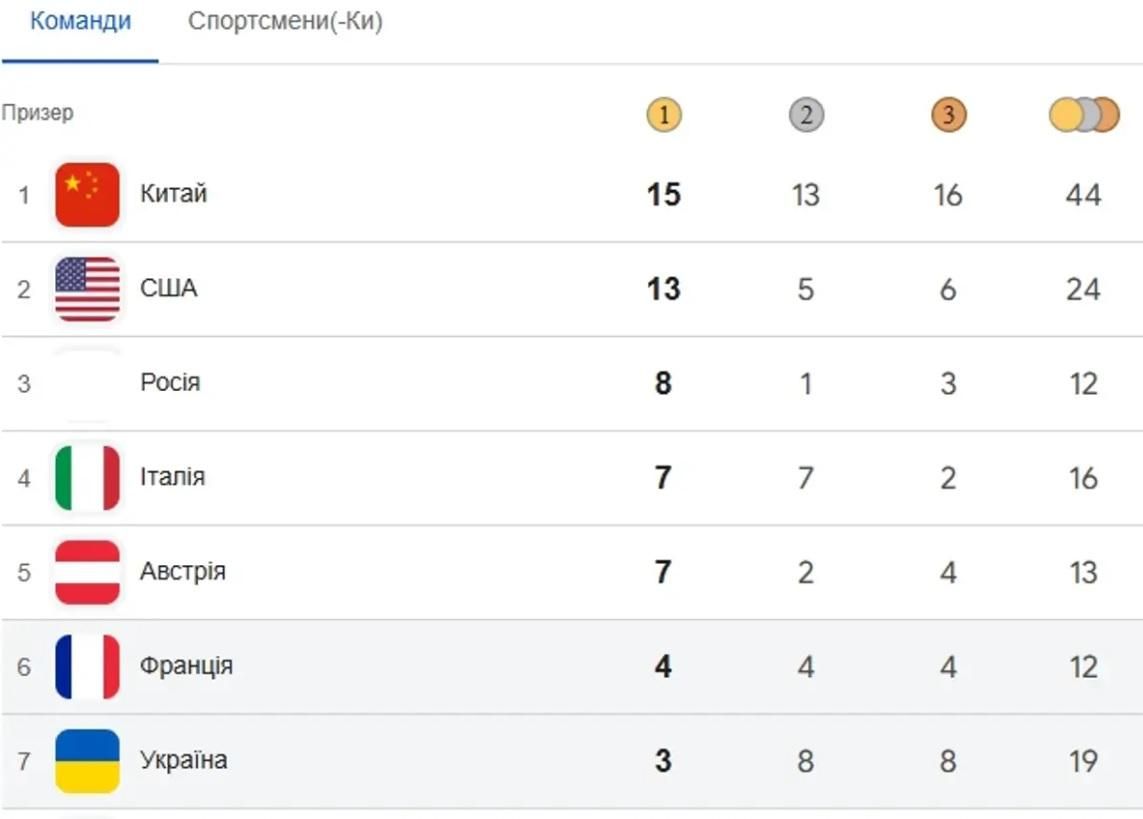Click the China flag icon
Viewport: 1143px width, 819px height.
tap(87, 194)
